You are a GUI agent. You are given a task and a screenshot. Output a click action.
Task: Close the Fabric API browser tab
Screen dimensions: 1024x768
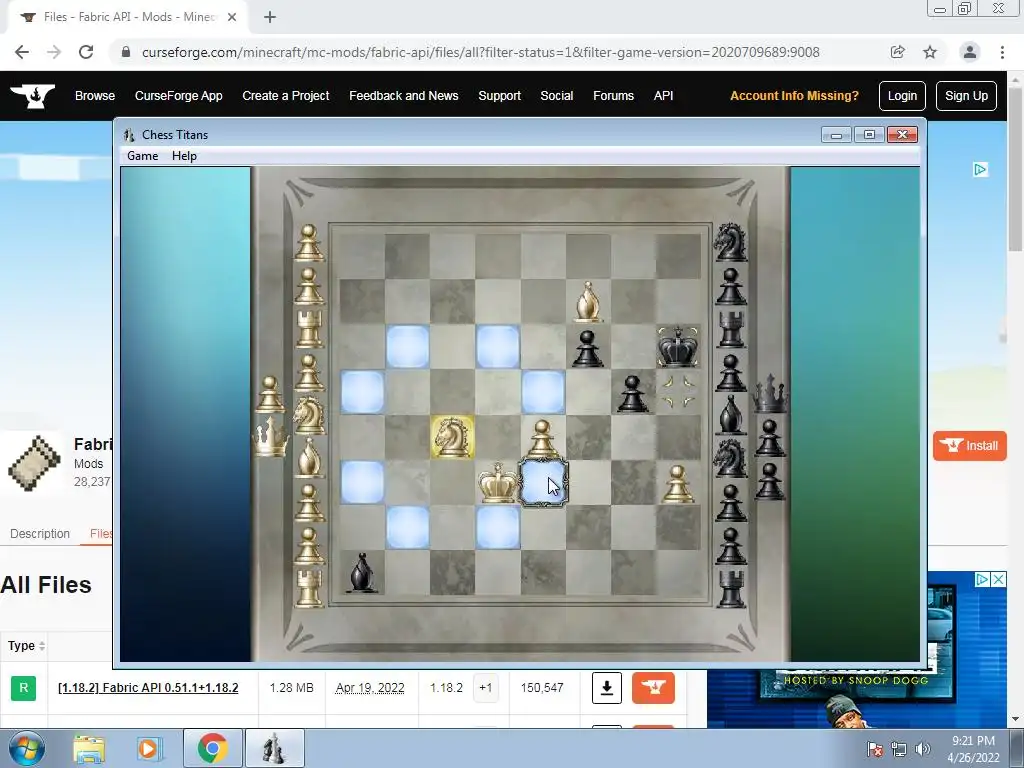232,18
